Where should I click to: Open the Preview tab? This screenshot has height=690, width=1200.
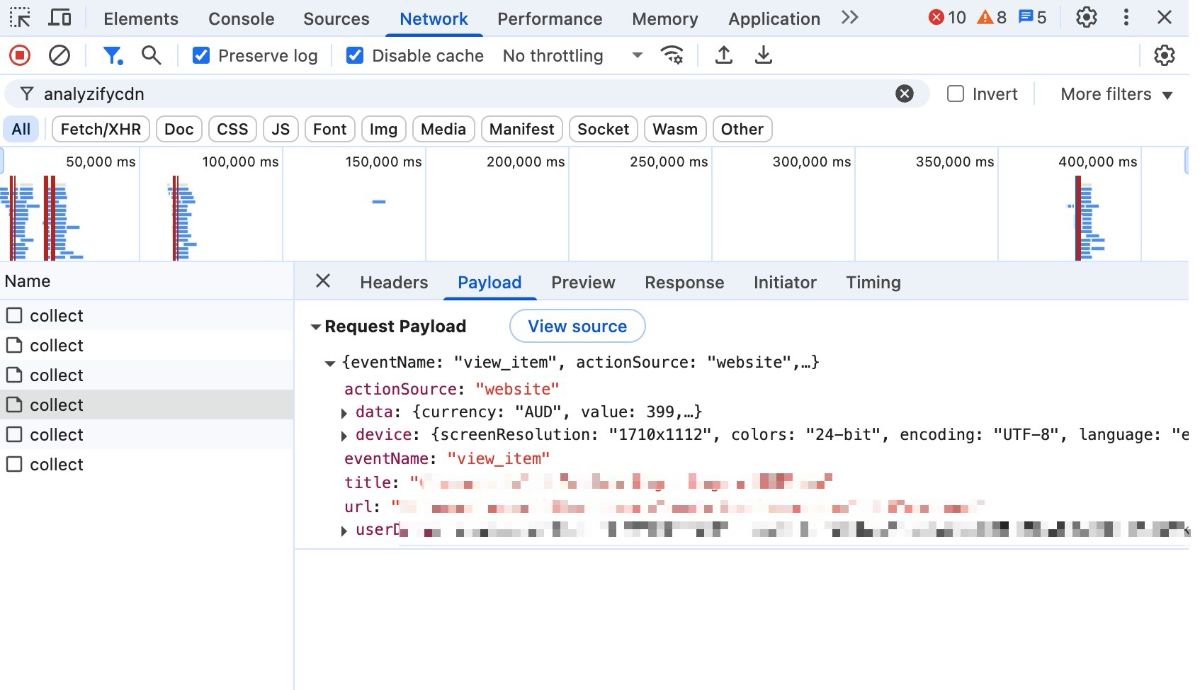click(x=583, y=282)
